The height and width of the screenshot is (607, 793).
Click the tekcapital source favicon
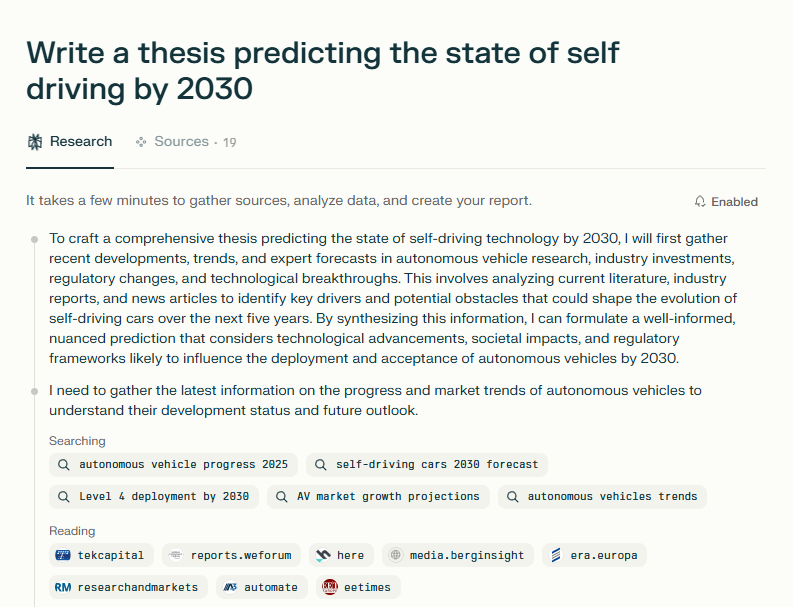coord(63,555)
